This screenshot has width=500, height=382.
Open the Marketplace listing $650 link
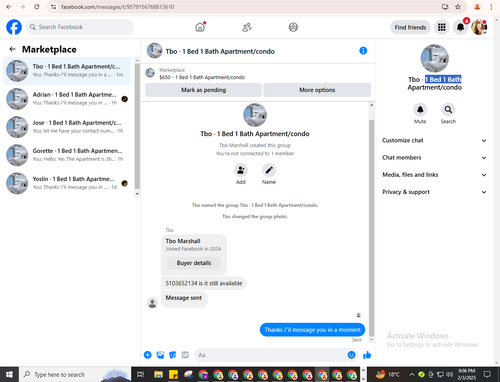click(202, 77)
